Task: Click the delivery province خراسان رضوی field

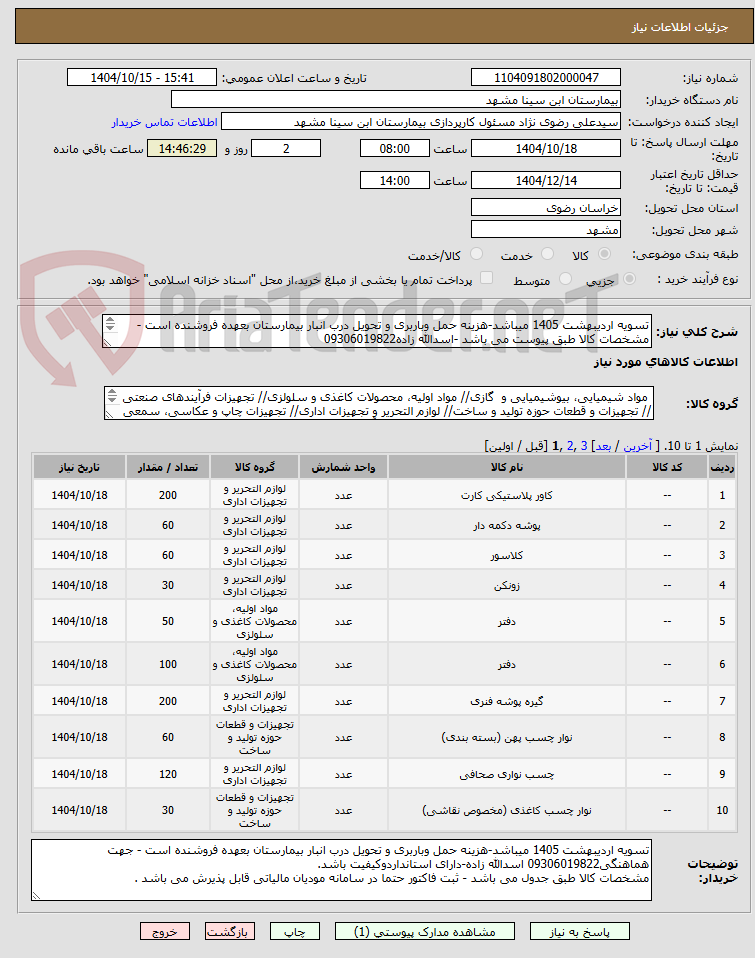Action: (x=546, y=208)
